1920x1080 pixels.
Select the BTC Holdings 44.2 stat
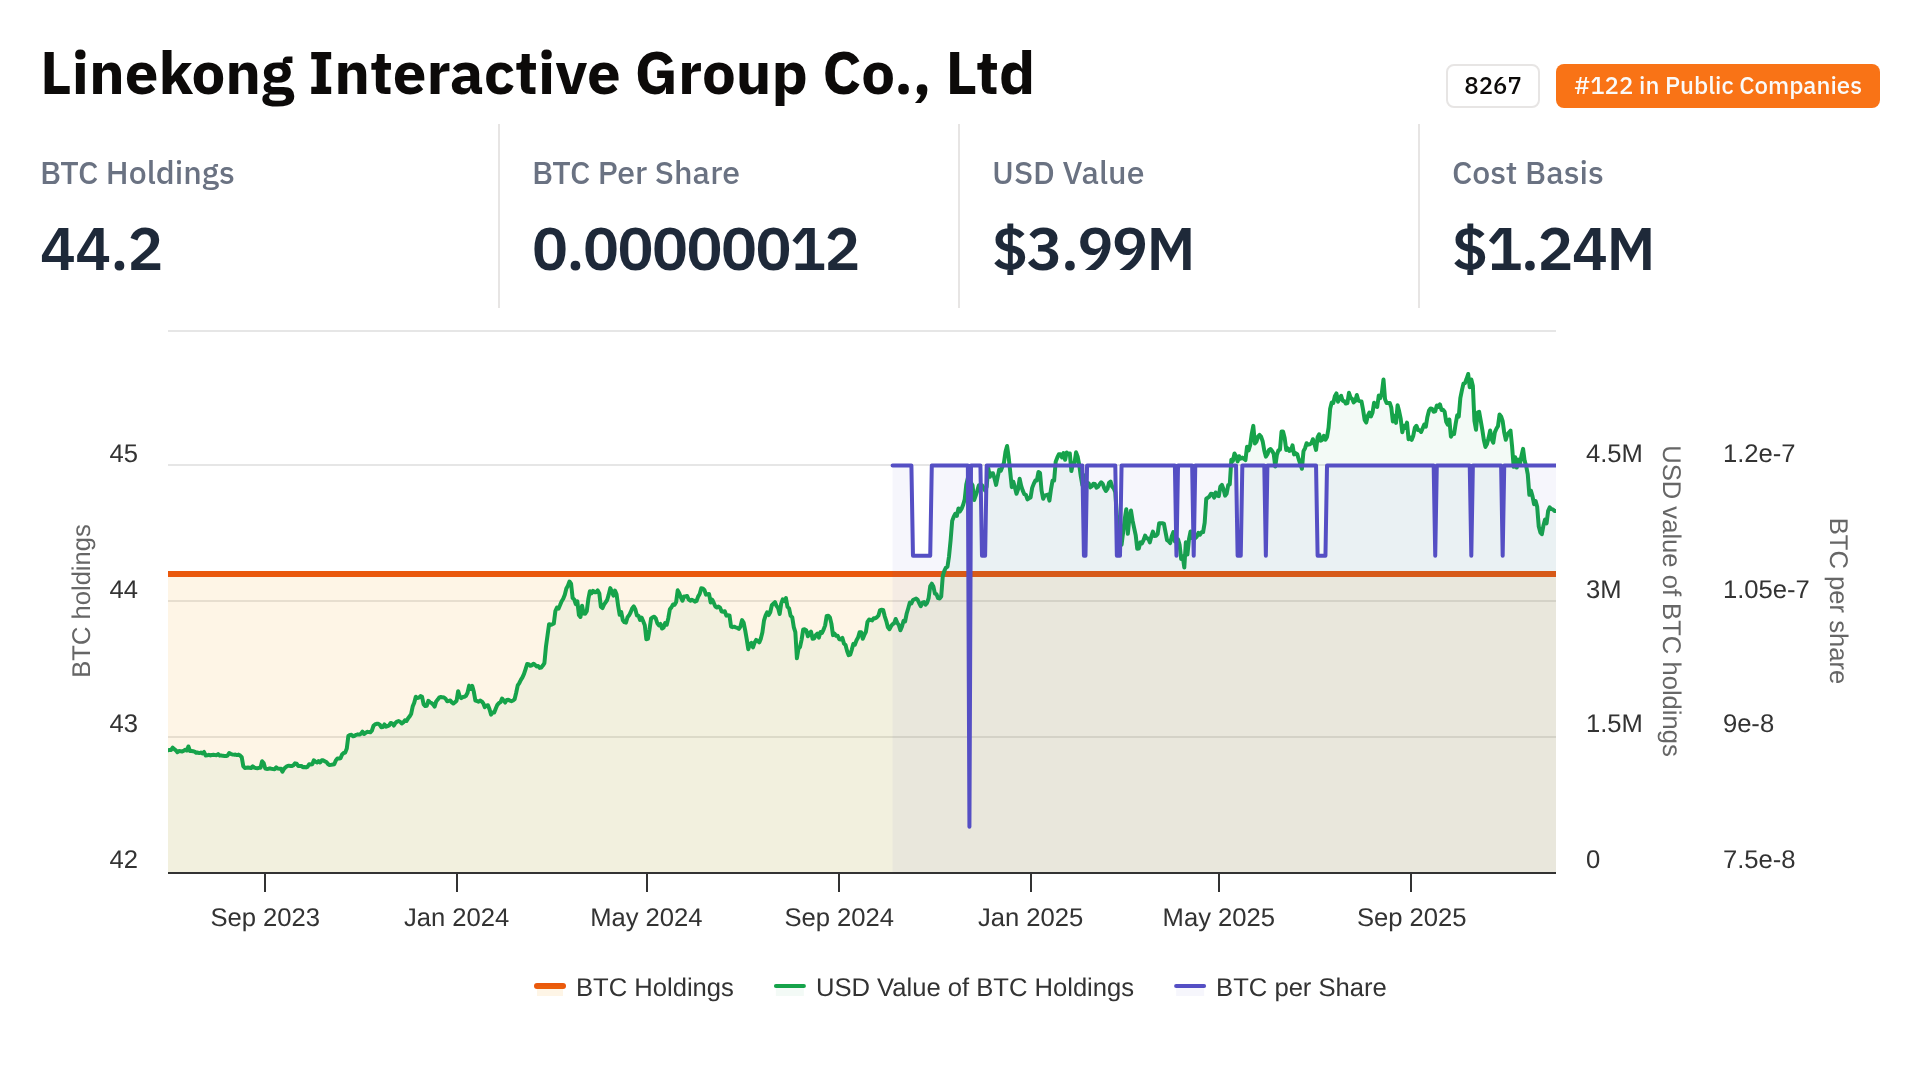coord(101,249)
